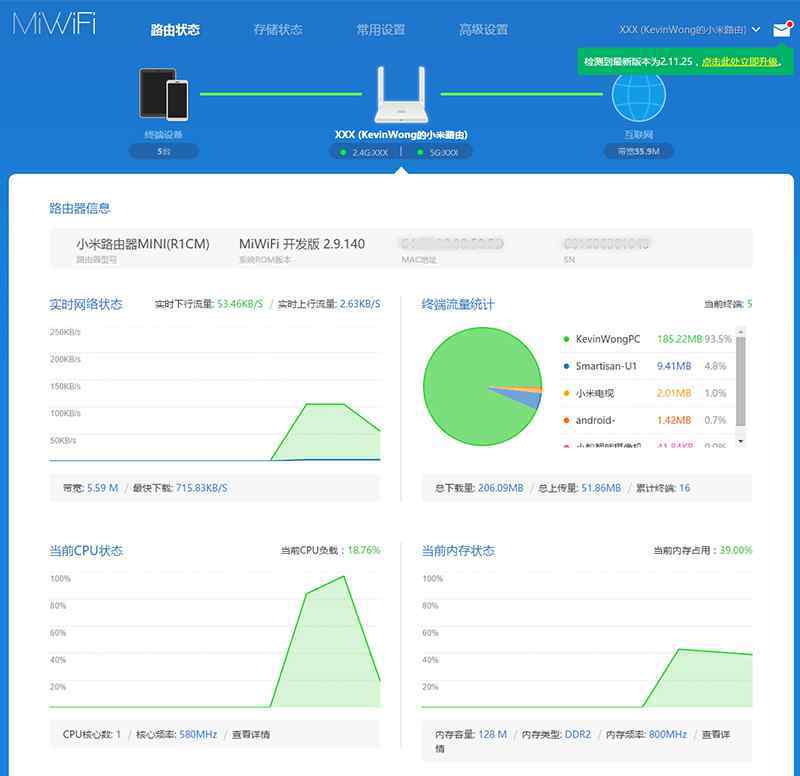Click the fastest download 715.83KB/S
The width and height of the screenshot is (800, 776).
(x=202, y=488)
